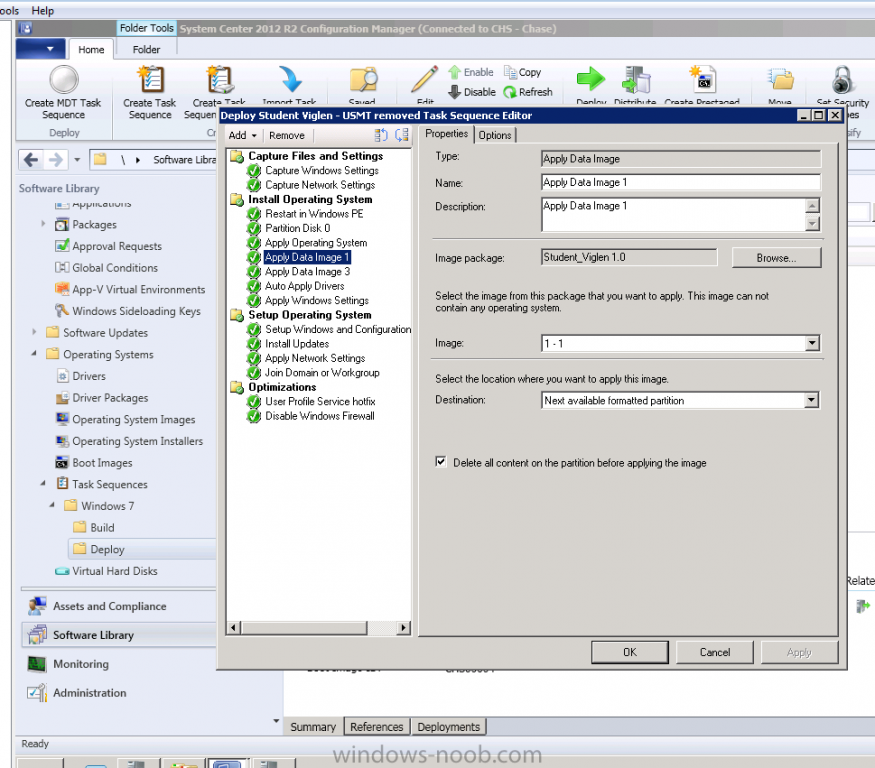
Task: Open Saved Searches ribbon icon
Action: (x=363, y=79)
